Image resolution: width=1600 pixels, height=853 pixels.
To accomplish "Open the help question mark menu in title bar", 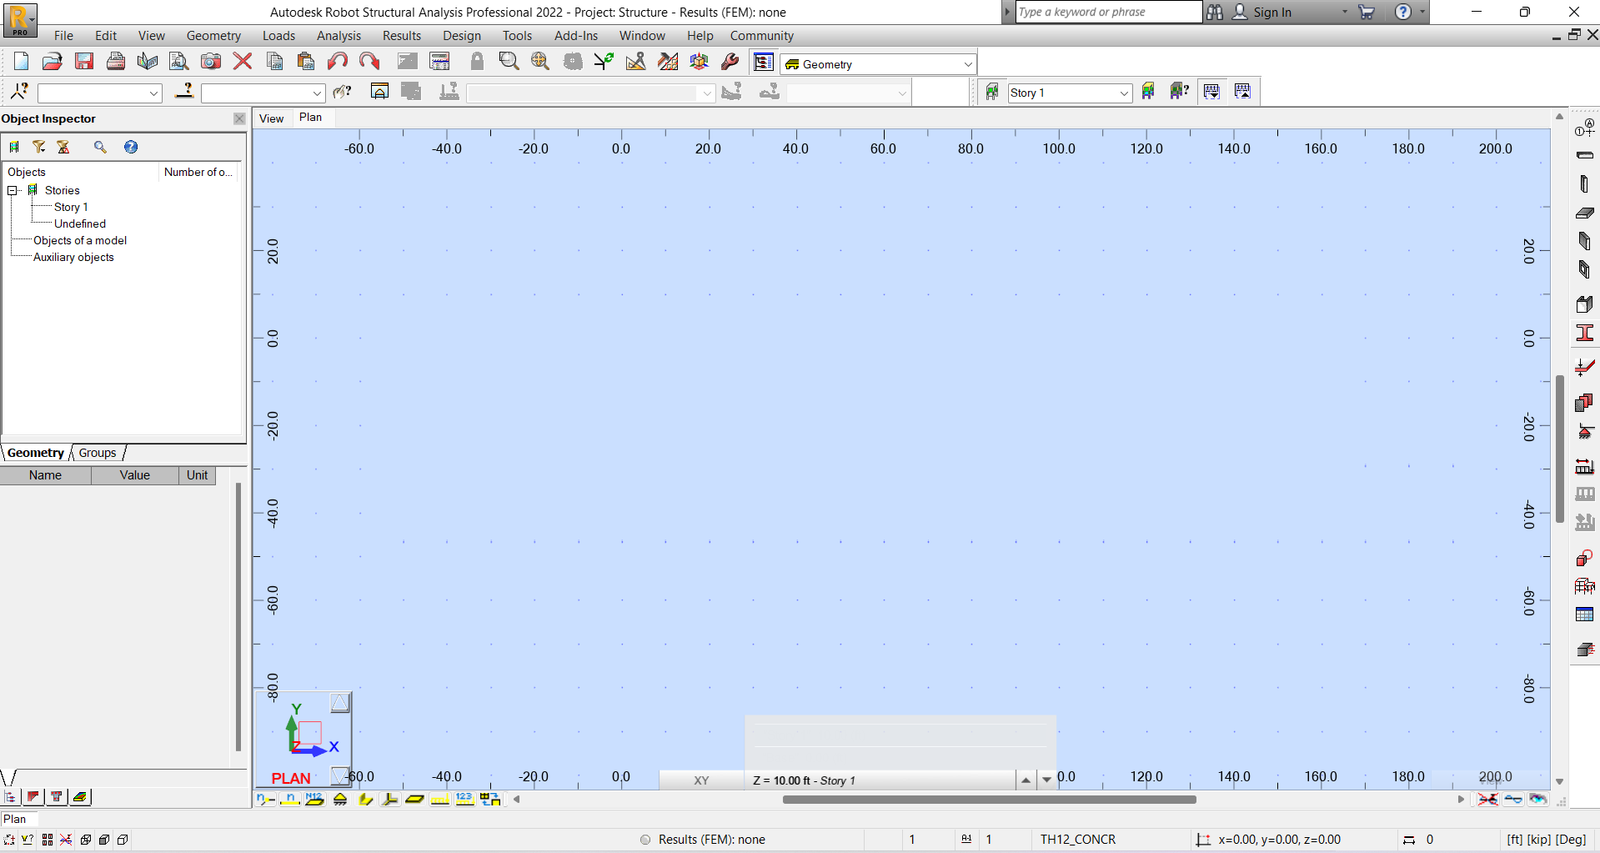I will pos(1404,12).
